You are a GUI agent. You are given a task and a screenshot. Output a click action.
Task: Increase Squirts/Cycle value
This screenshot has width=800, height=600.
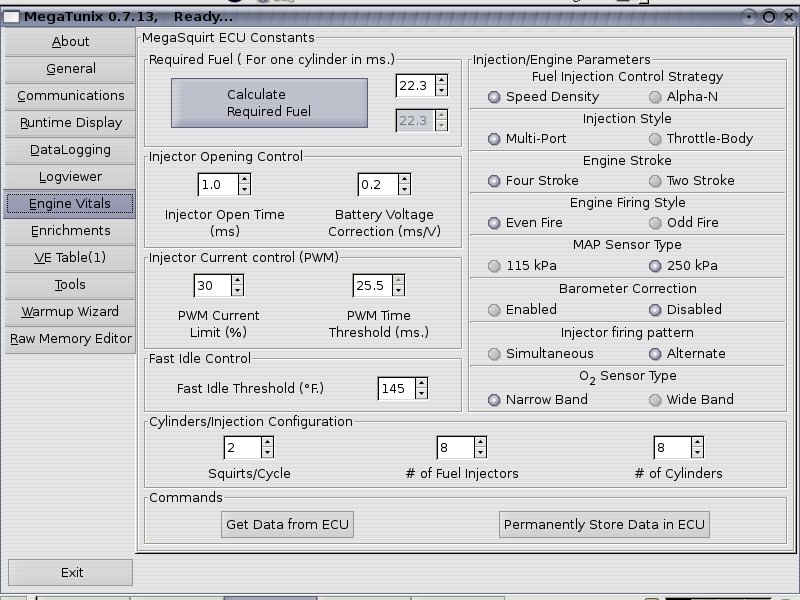point(267,442)
